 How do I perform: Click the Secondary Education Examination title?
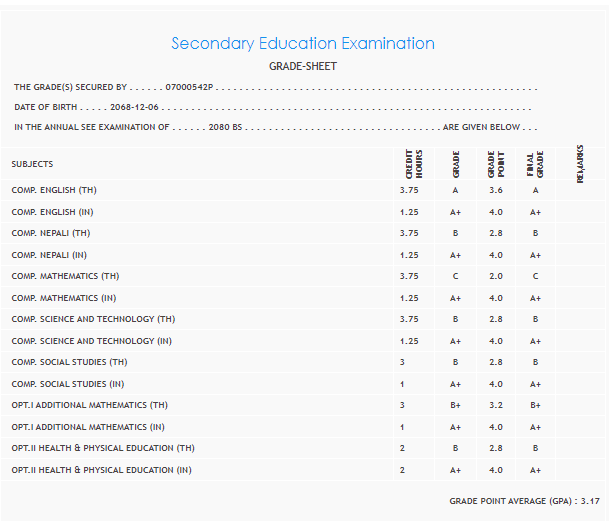pyautogui.click(x=303, y=44)
